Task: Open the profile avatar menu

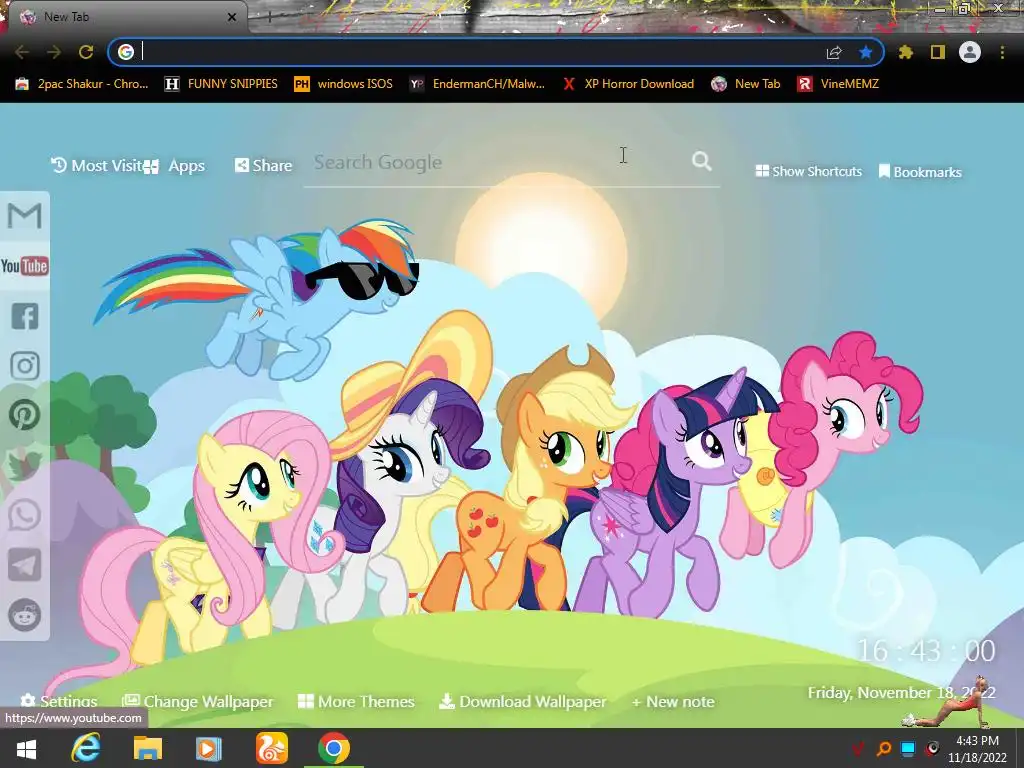Action: 970,52
